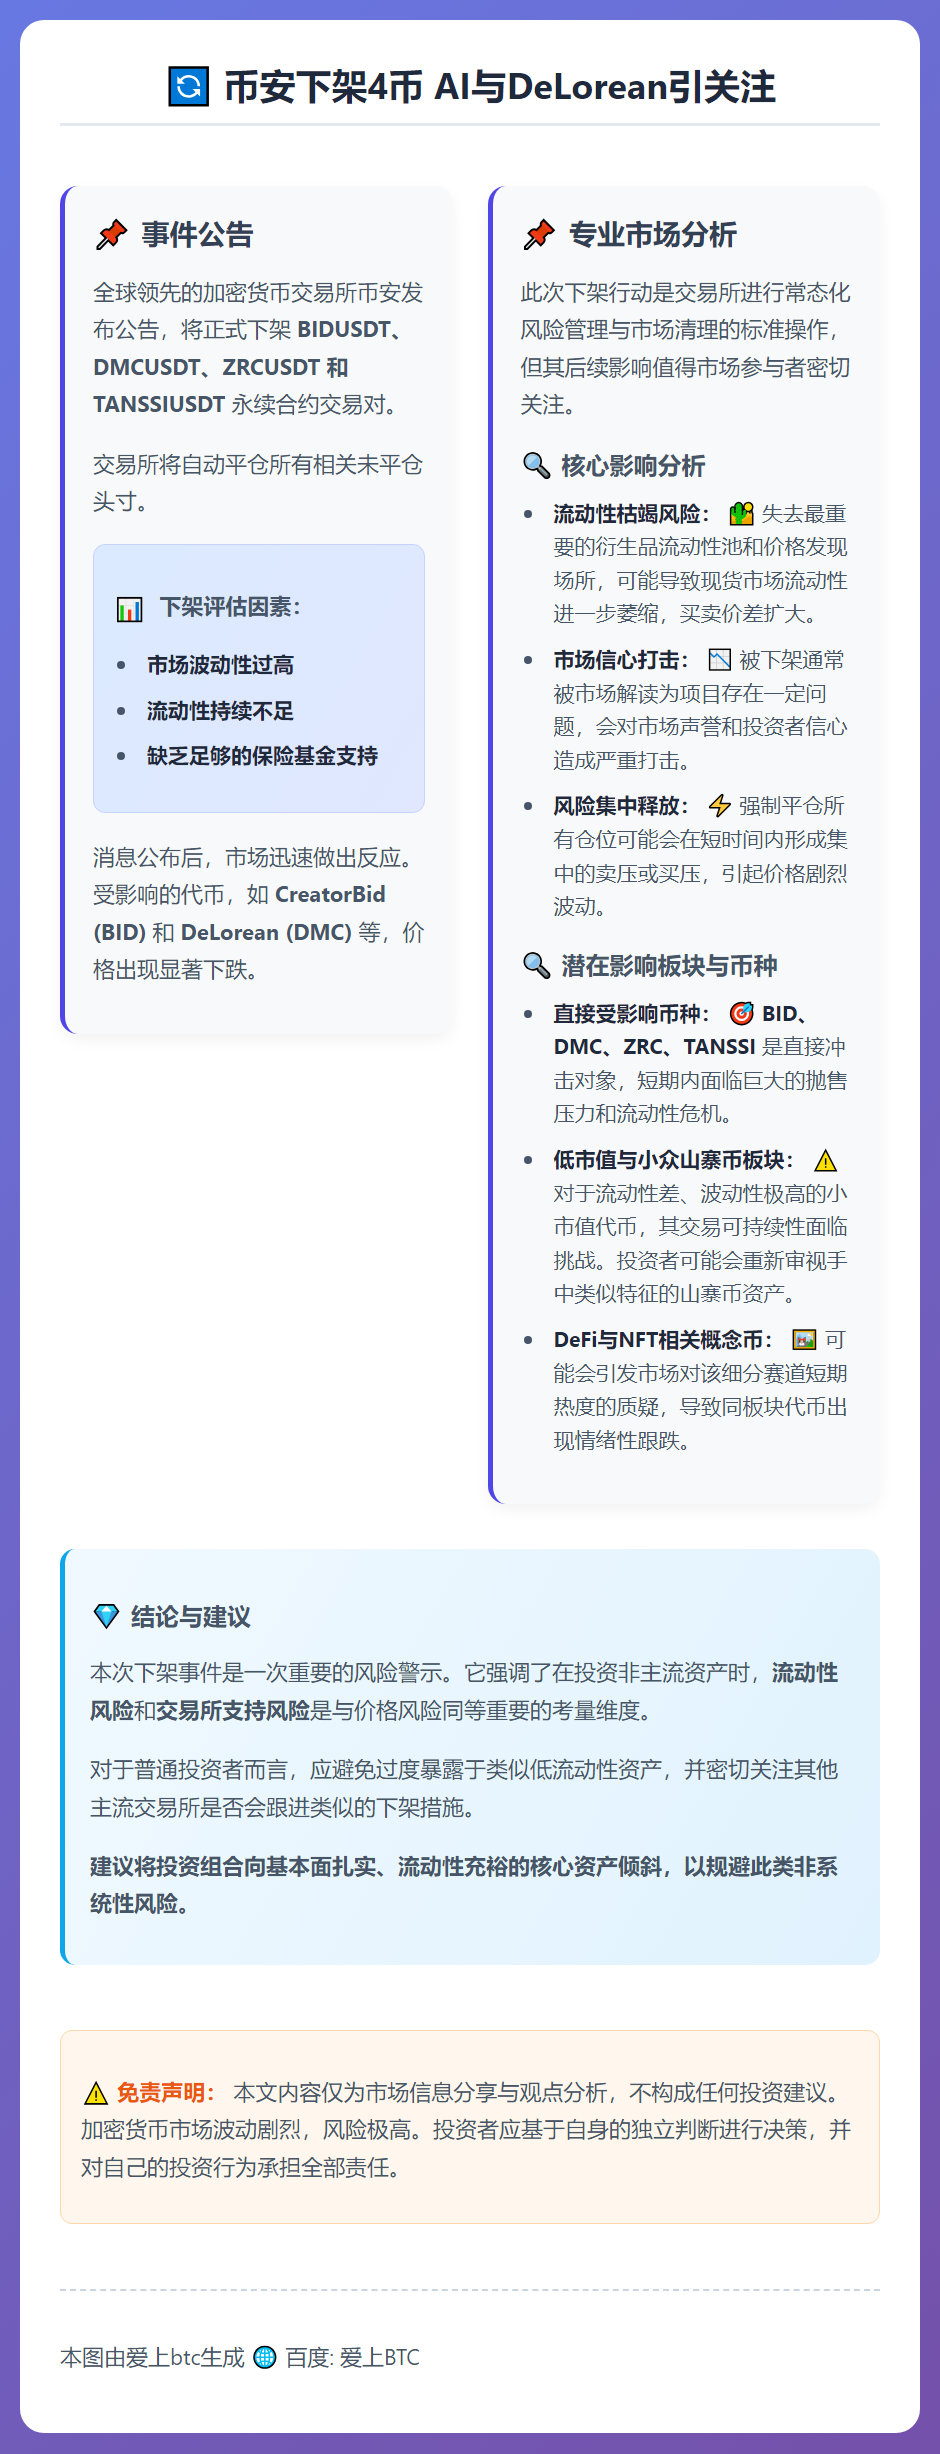This screenshot has width=940, height=2454.
Task: Click the paragraph starting 对于普通投资者而言
Action: point(464,1789)
